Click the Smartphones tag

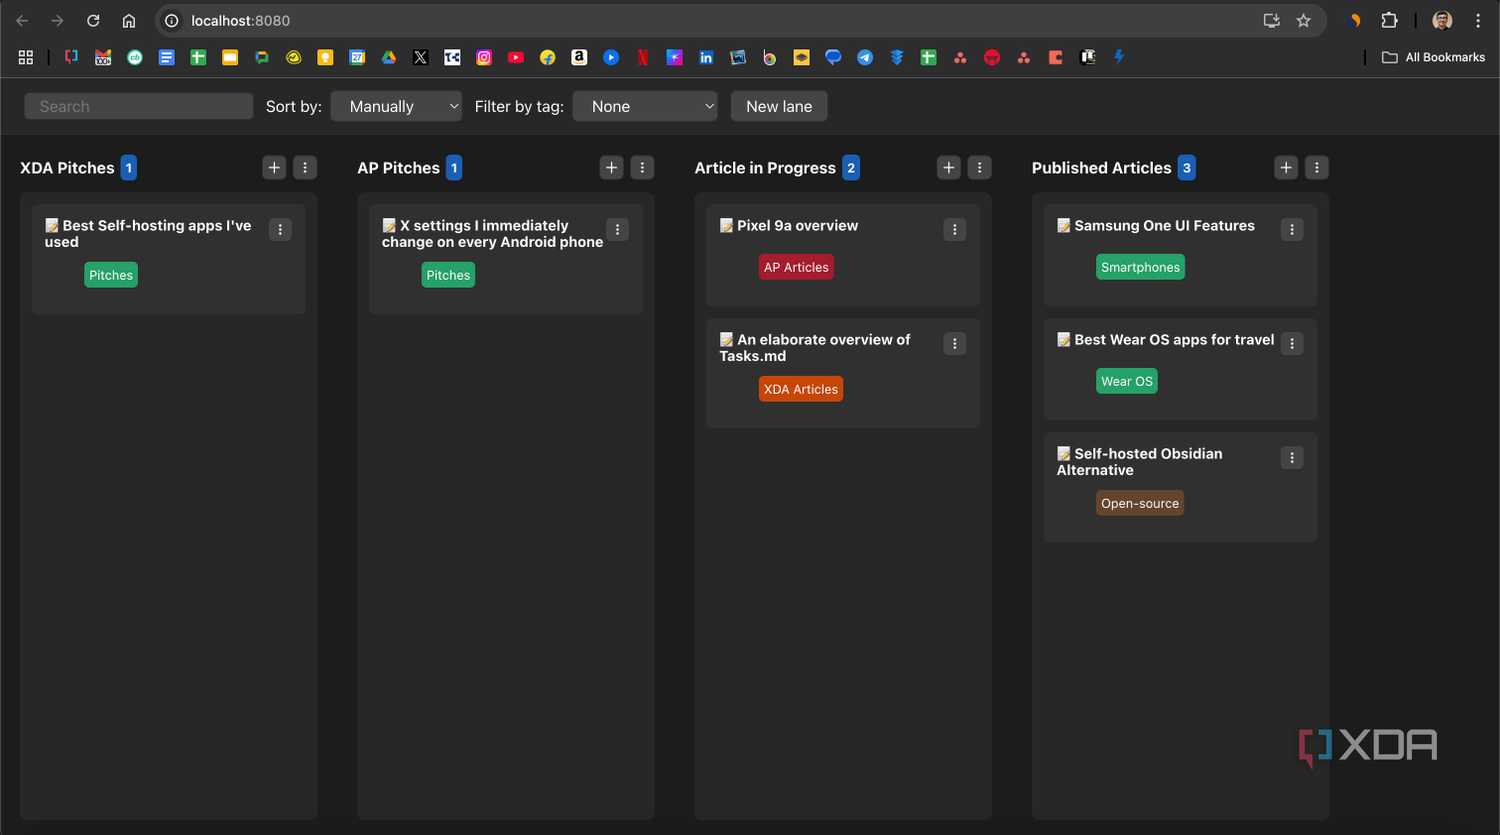(1140, 267)
